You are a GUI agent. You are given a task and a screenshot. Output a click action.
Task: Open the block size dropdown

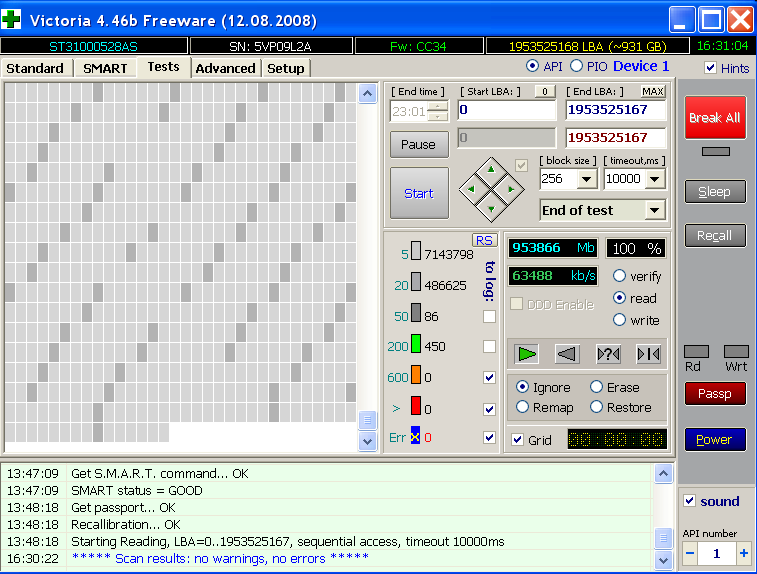tap(587, 179)
